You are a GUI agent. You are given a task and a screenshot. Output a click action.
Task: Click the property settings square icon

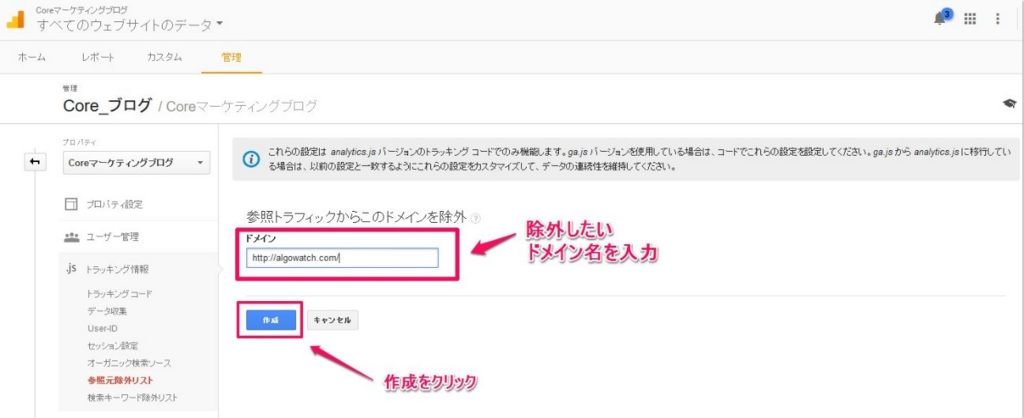pyautogui.click(x=71, y=204)
